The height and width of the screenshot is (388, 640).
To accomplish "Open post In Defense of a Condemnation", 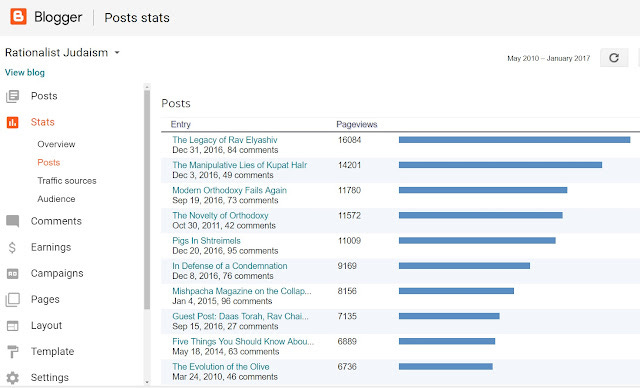I will [229, 266].
